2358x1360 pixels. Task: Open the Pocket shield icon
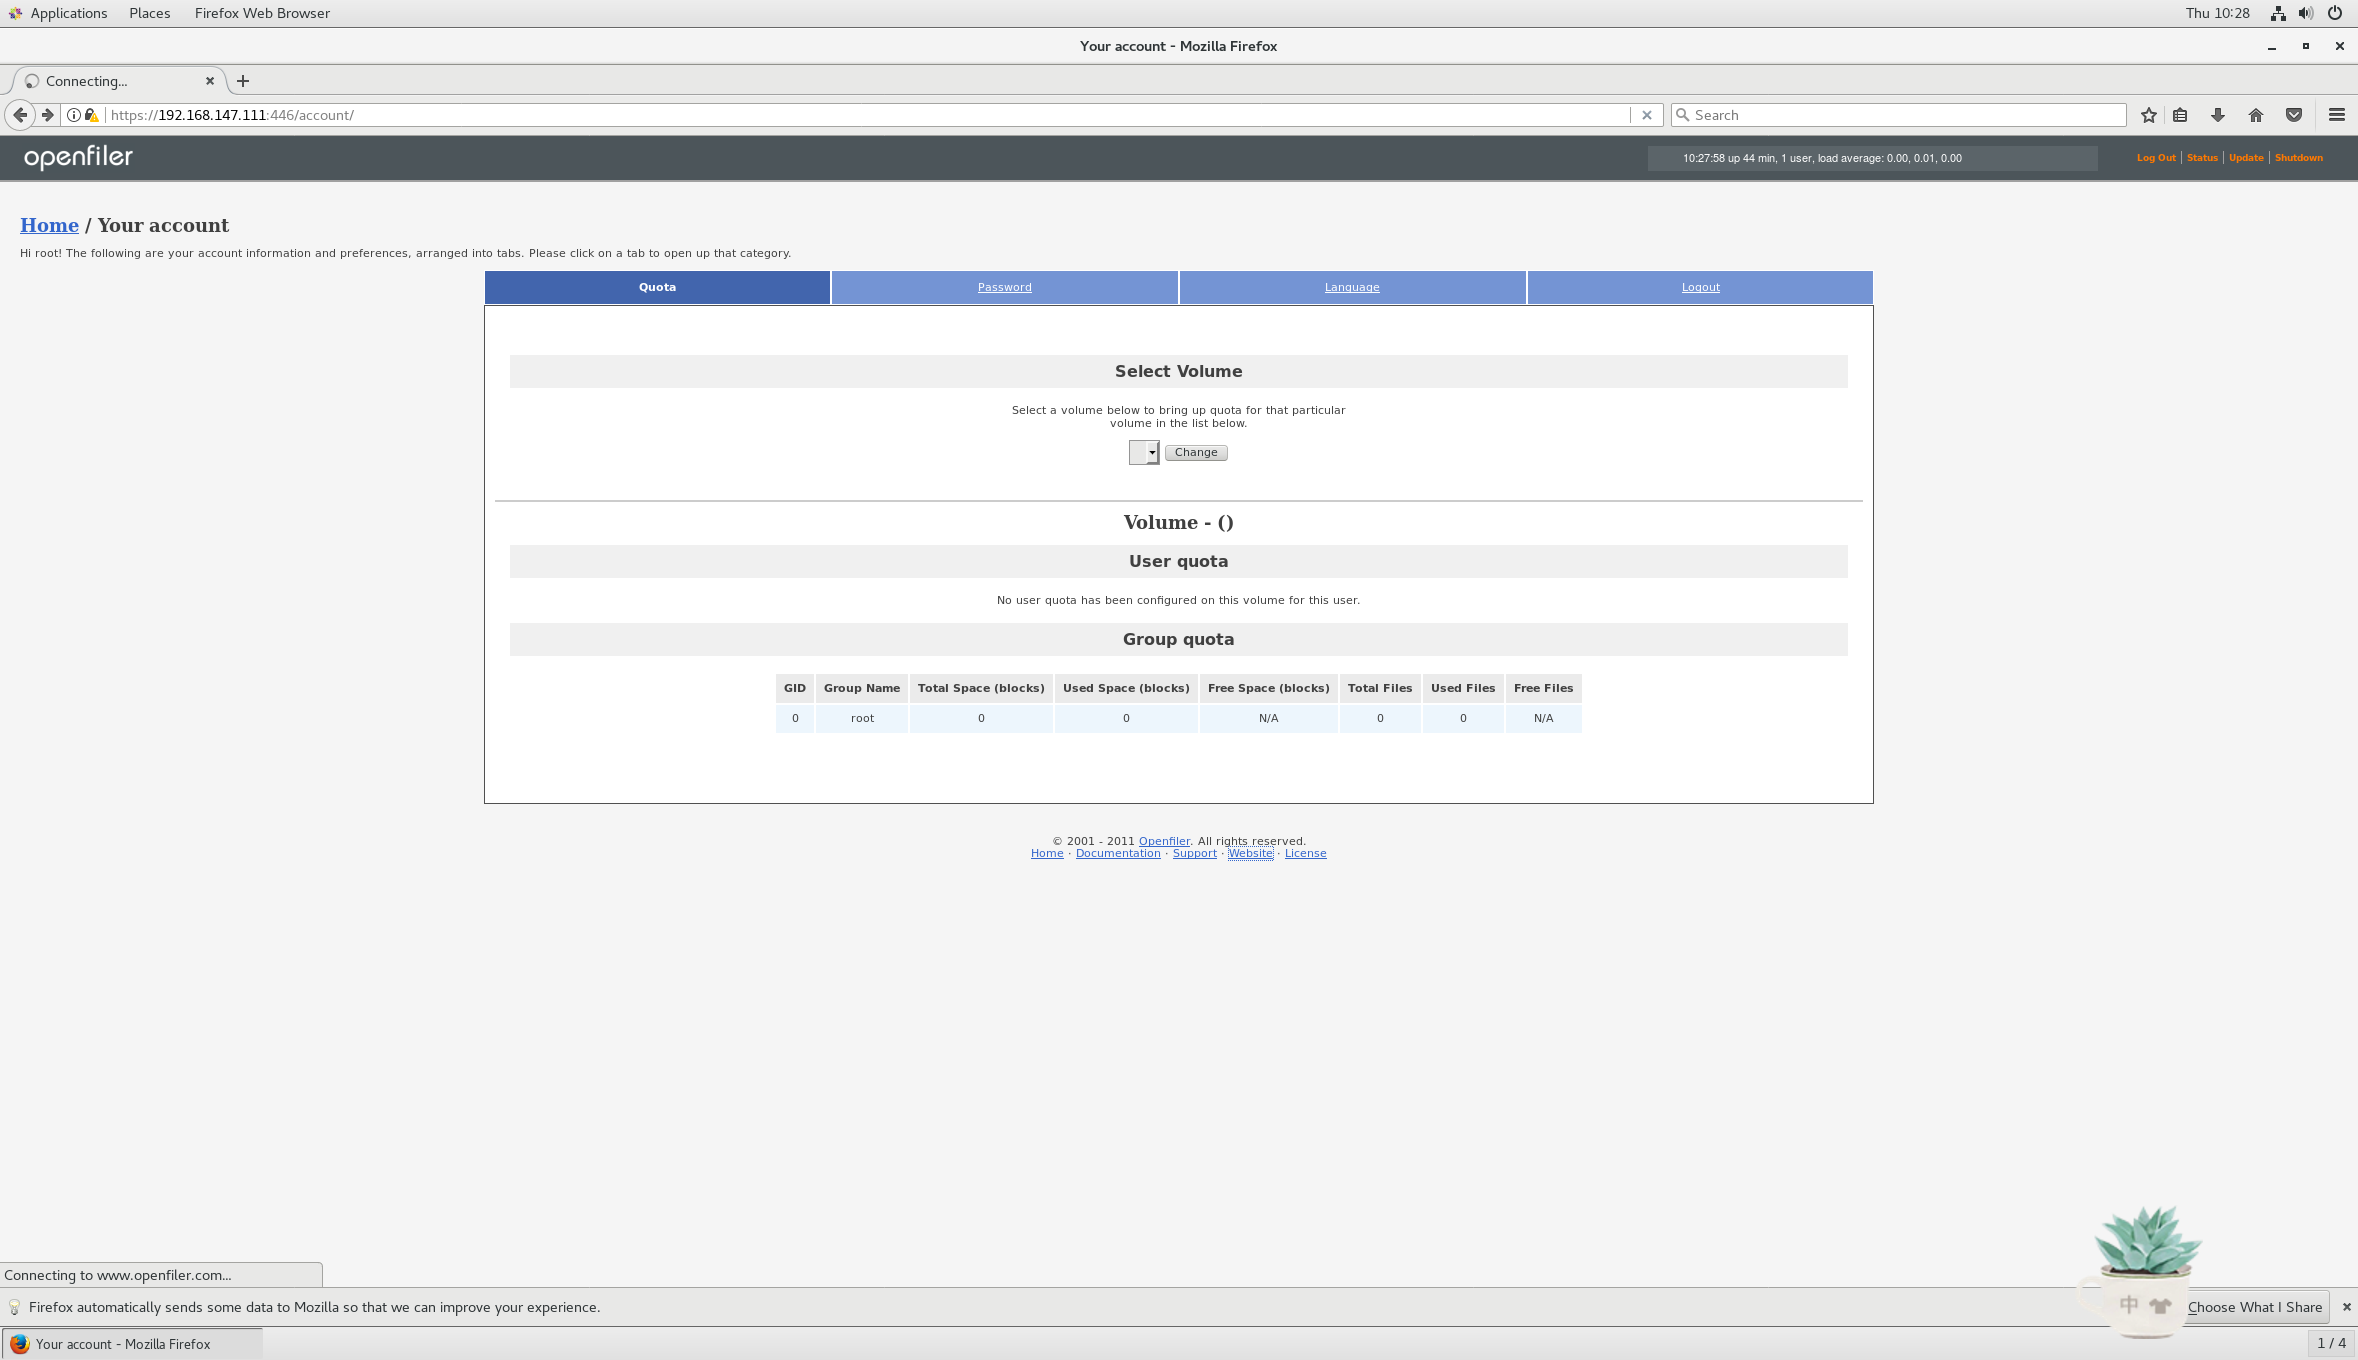coord(2294,115)
